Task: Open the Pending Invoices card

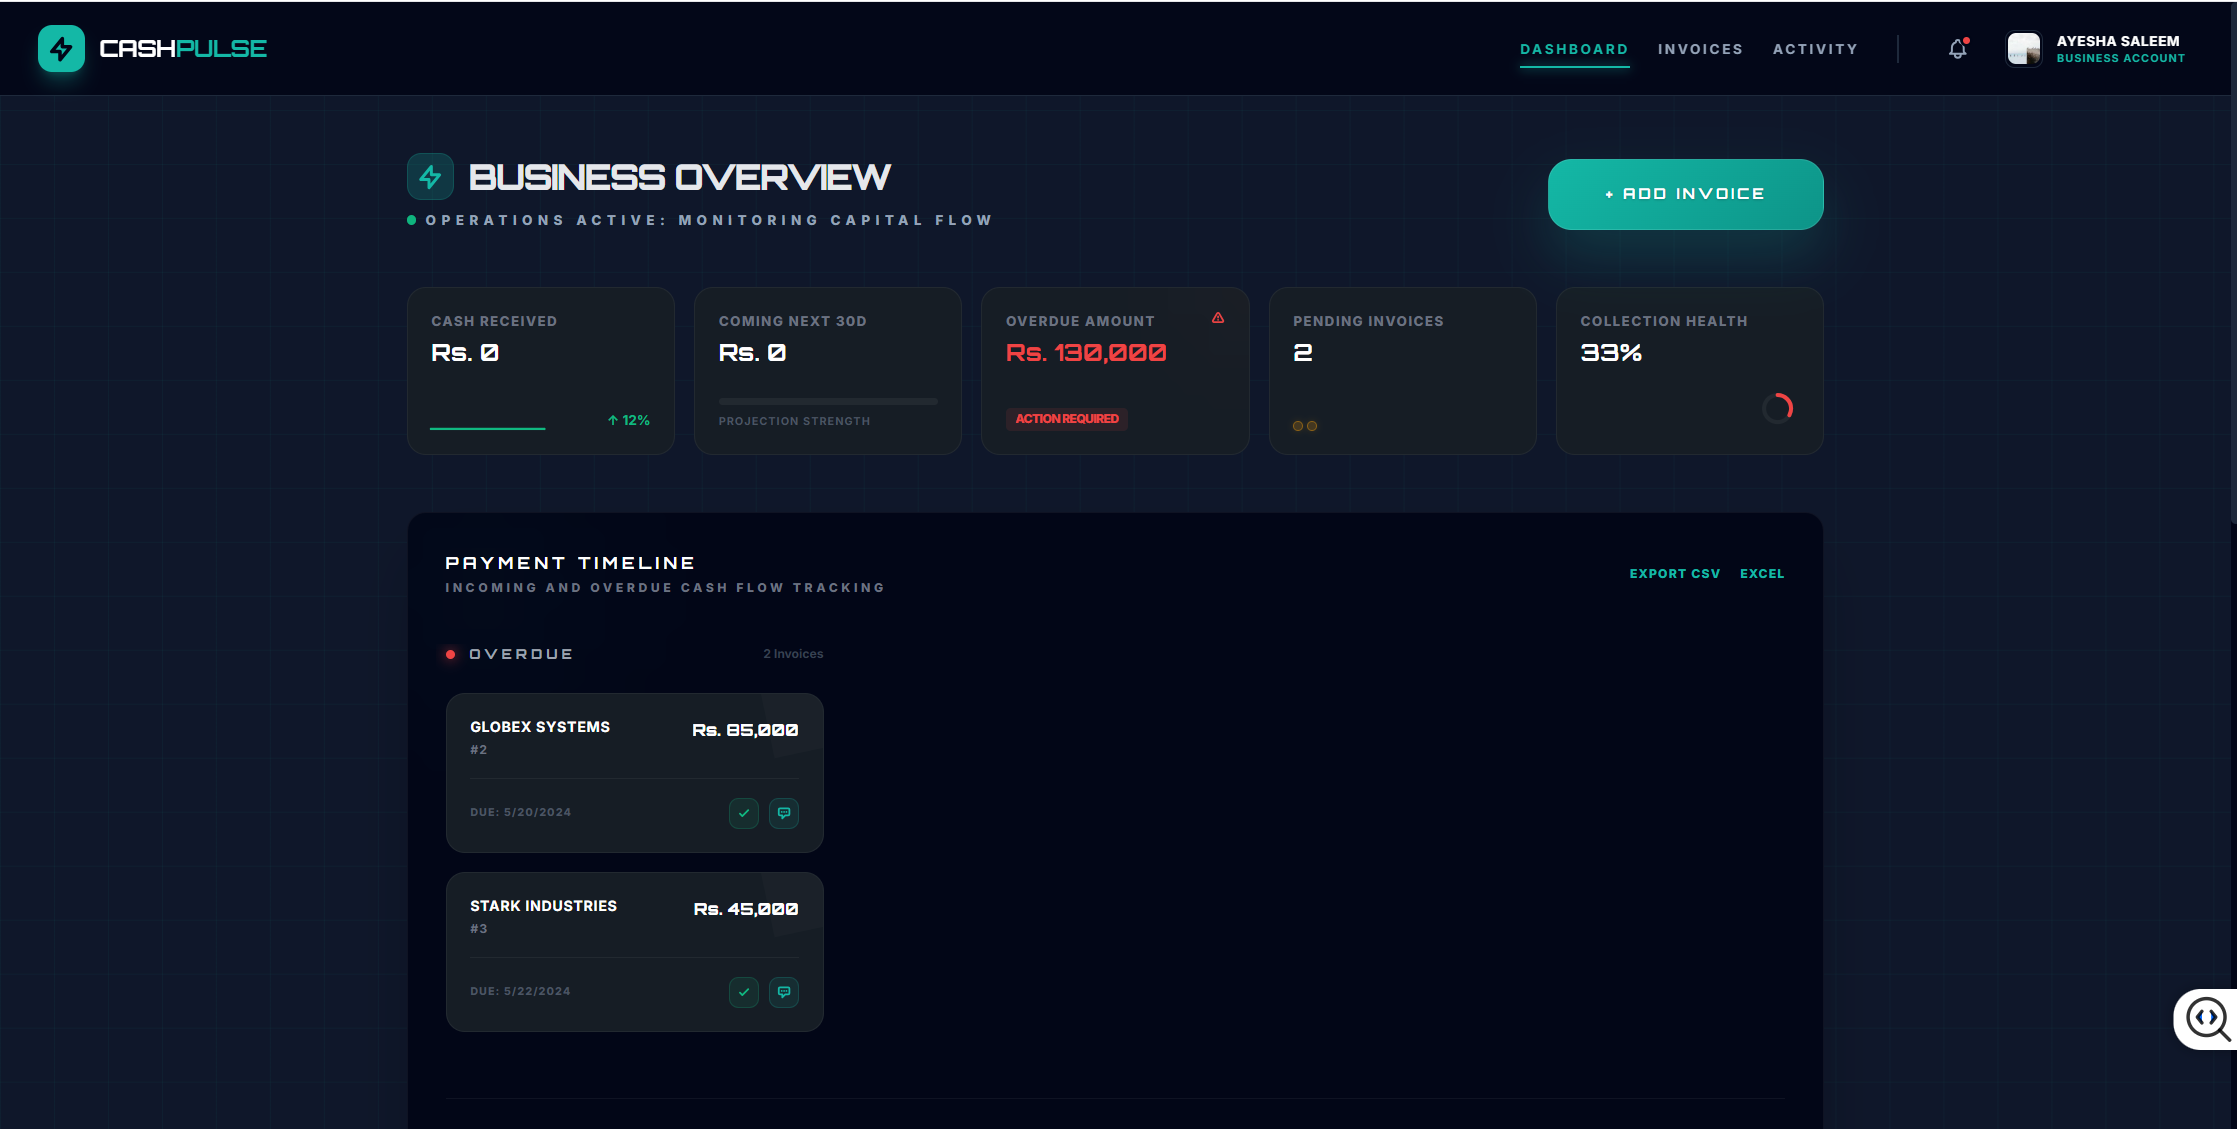Action: (1402, 371)
